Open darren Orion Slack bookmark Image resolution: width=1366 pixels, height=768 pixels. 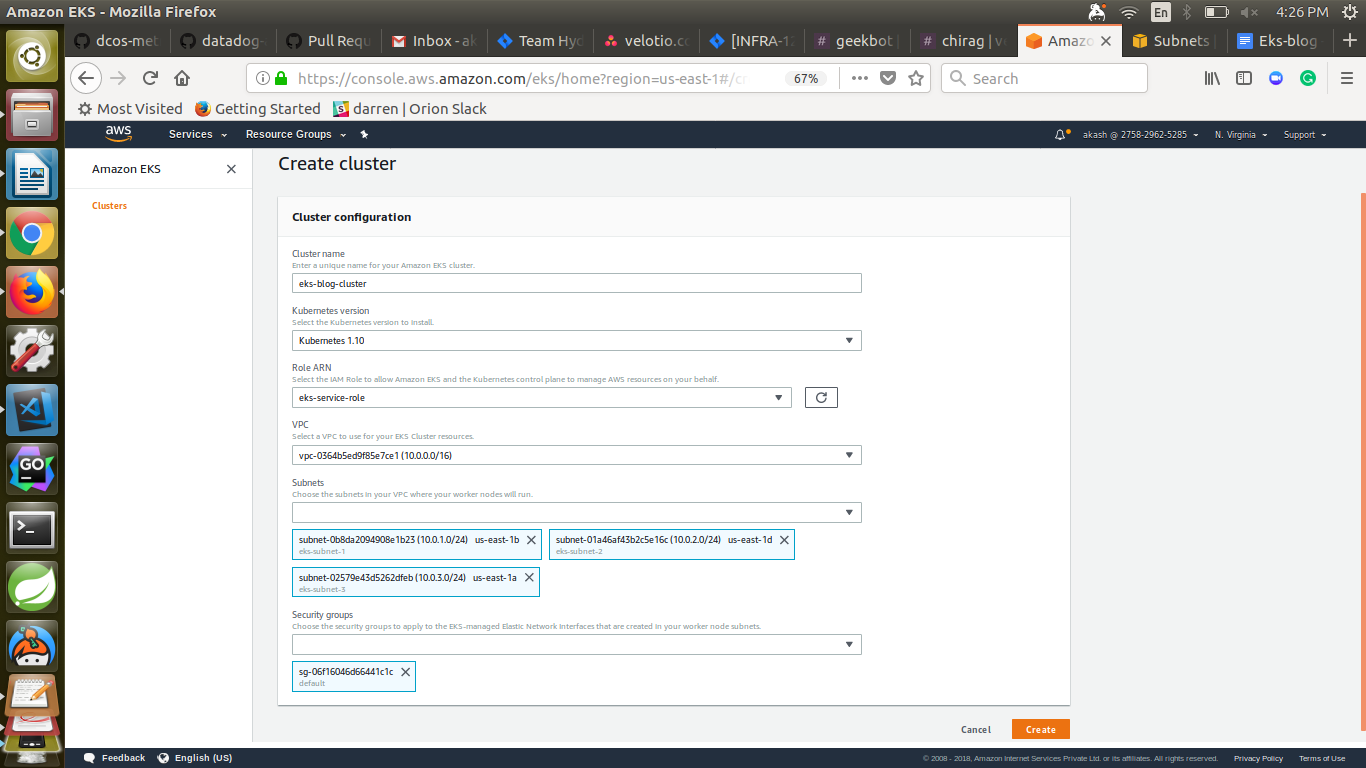[410, 109]
